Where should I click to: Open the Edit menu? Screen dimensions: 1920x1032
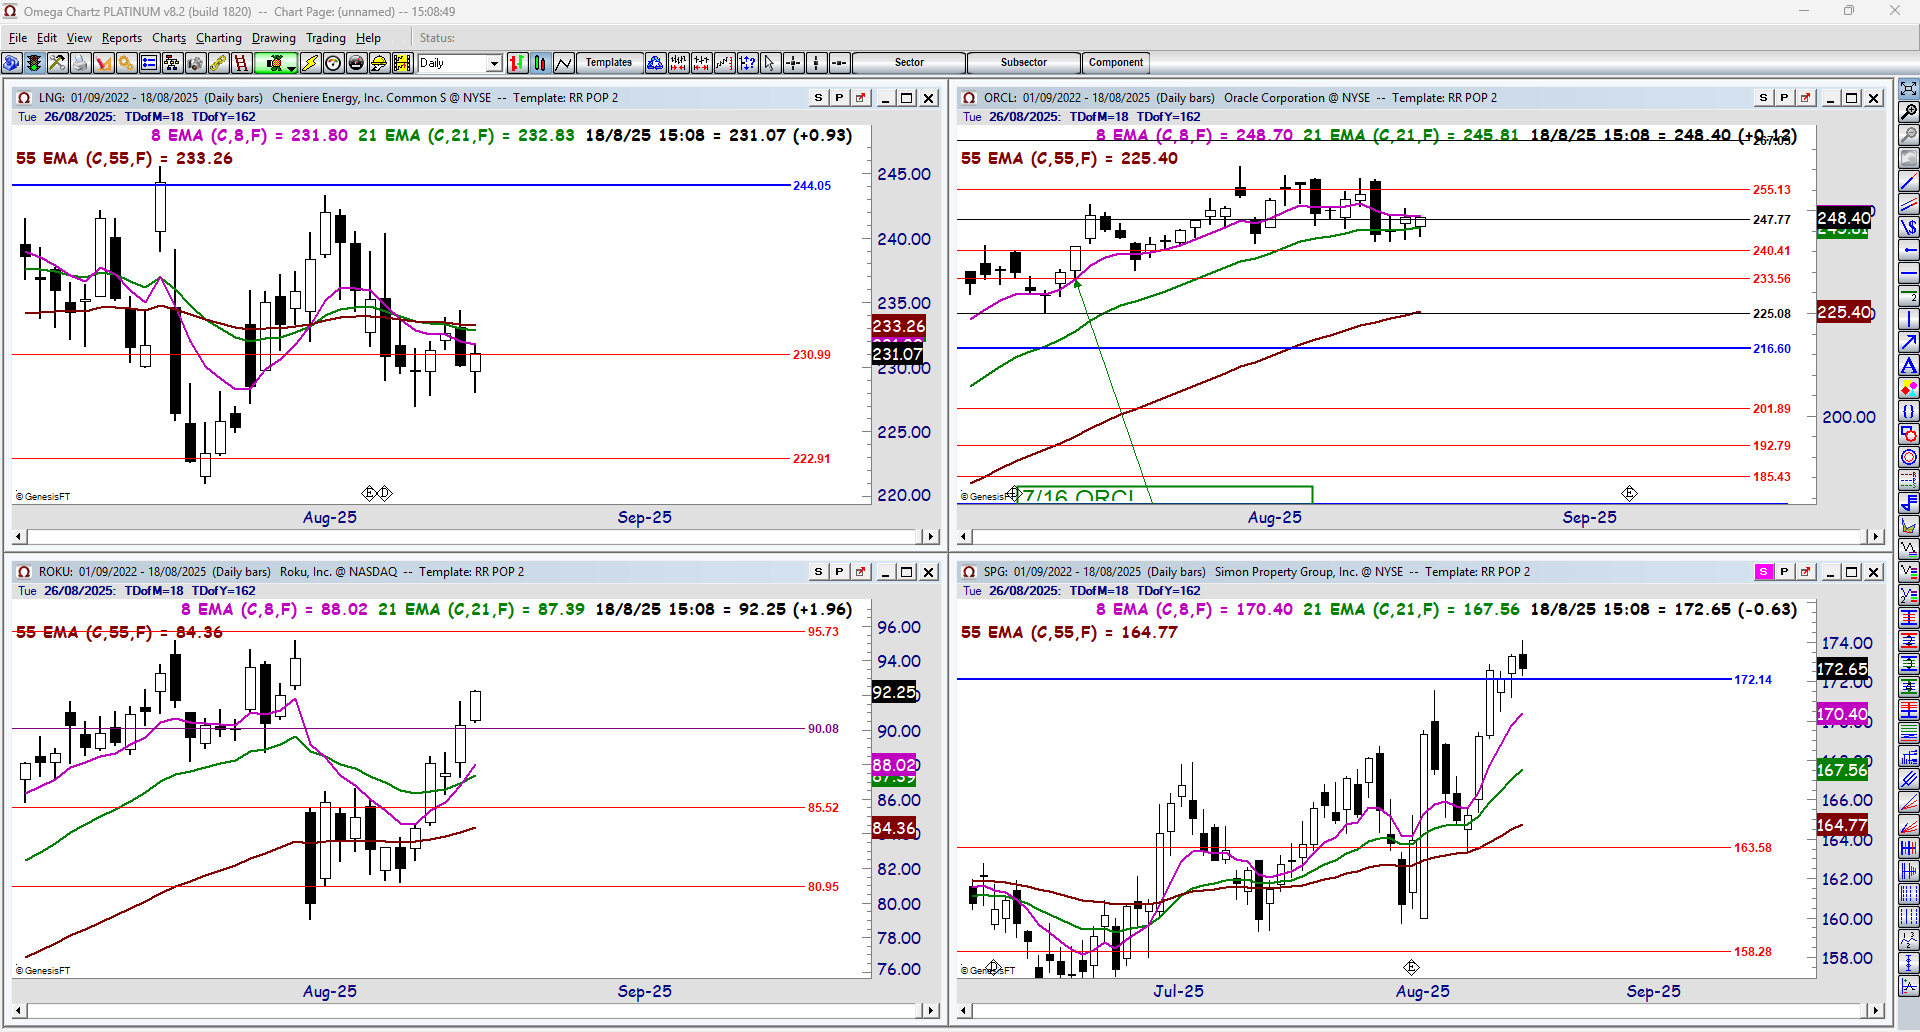click(x=47, y=38)
